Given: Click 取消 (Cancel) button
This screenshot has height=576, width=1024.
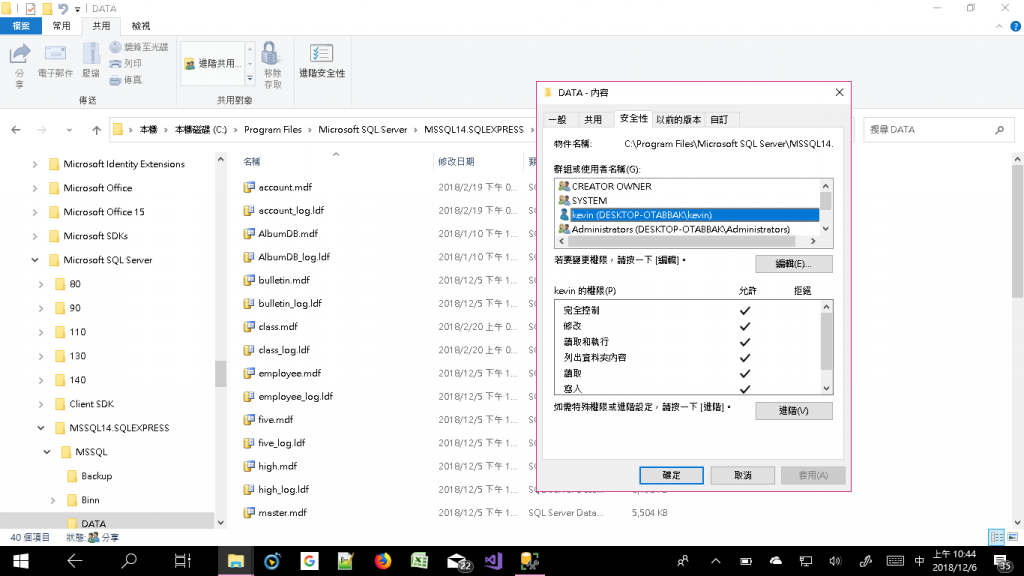Looking at the screenshot, I should click(743, 475).
